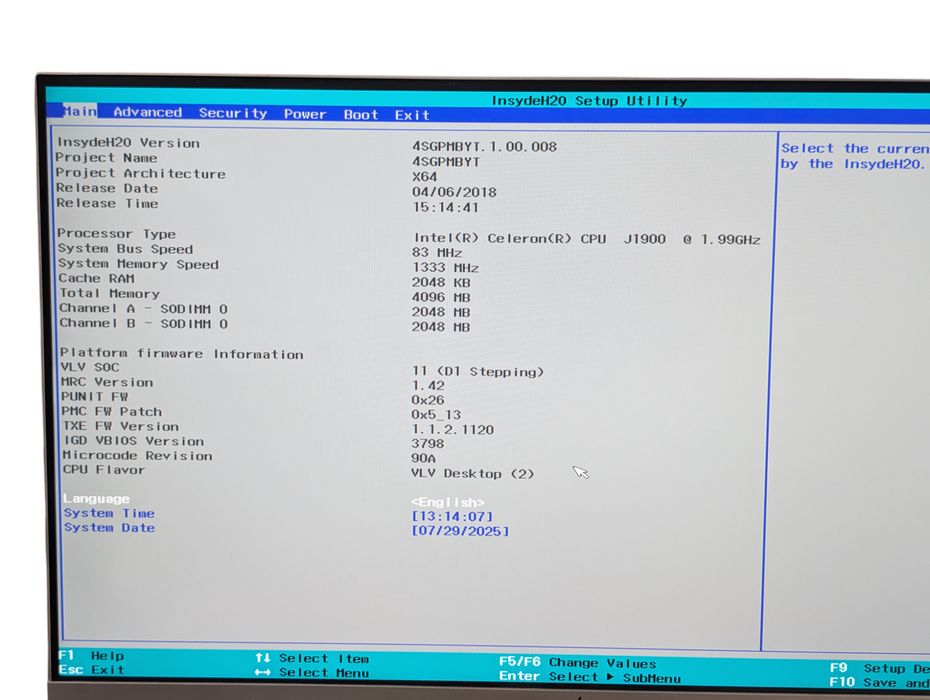Click the Cache RAM label
The width and height of the screenshot is (930, 700).
click(97, 278)
